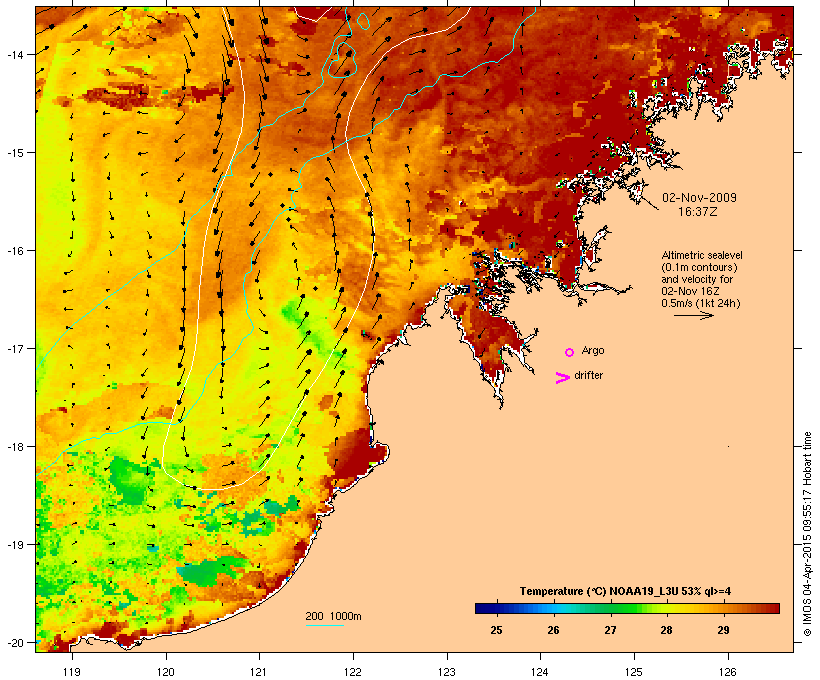The width and height of the screenshot is (820, 680).
Task: Click the latitude axis label -14
Action: click(14, 54)
